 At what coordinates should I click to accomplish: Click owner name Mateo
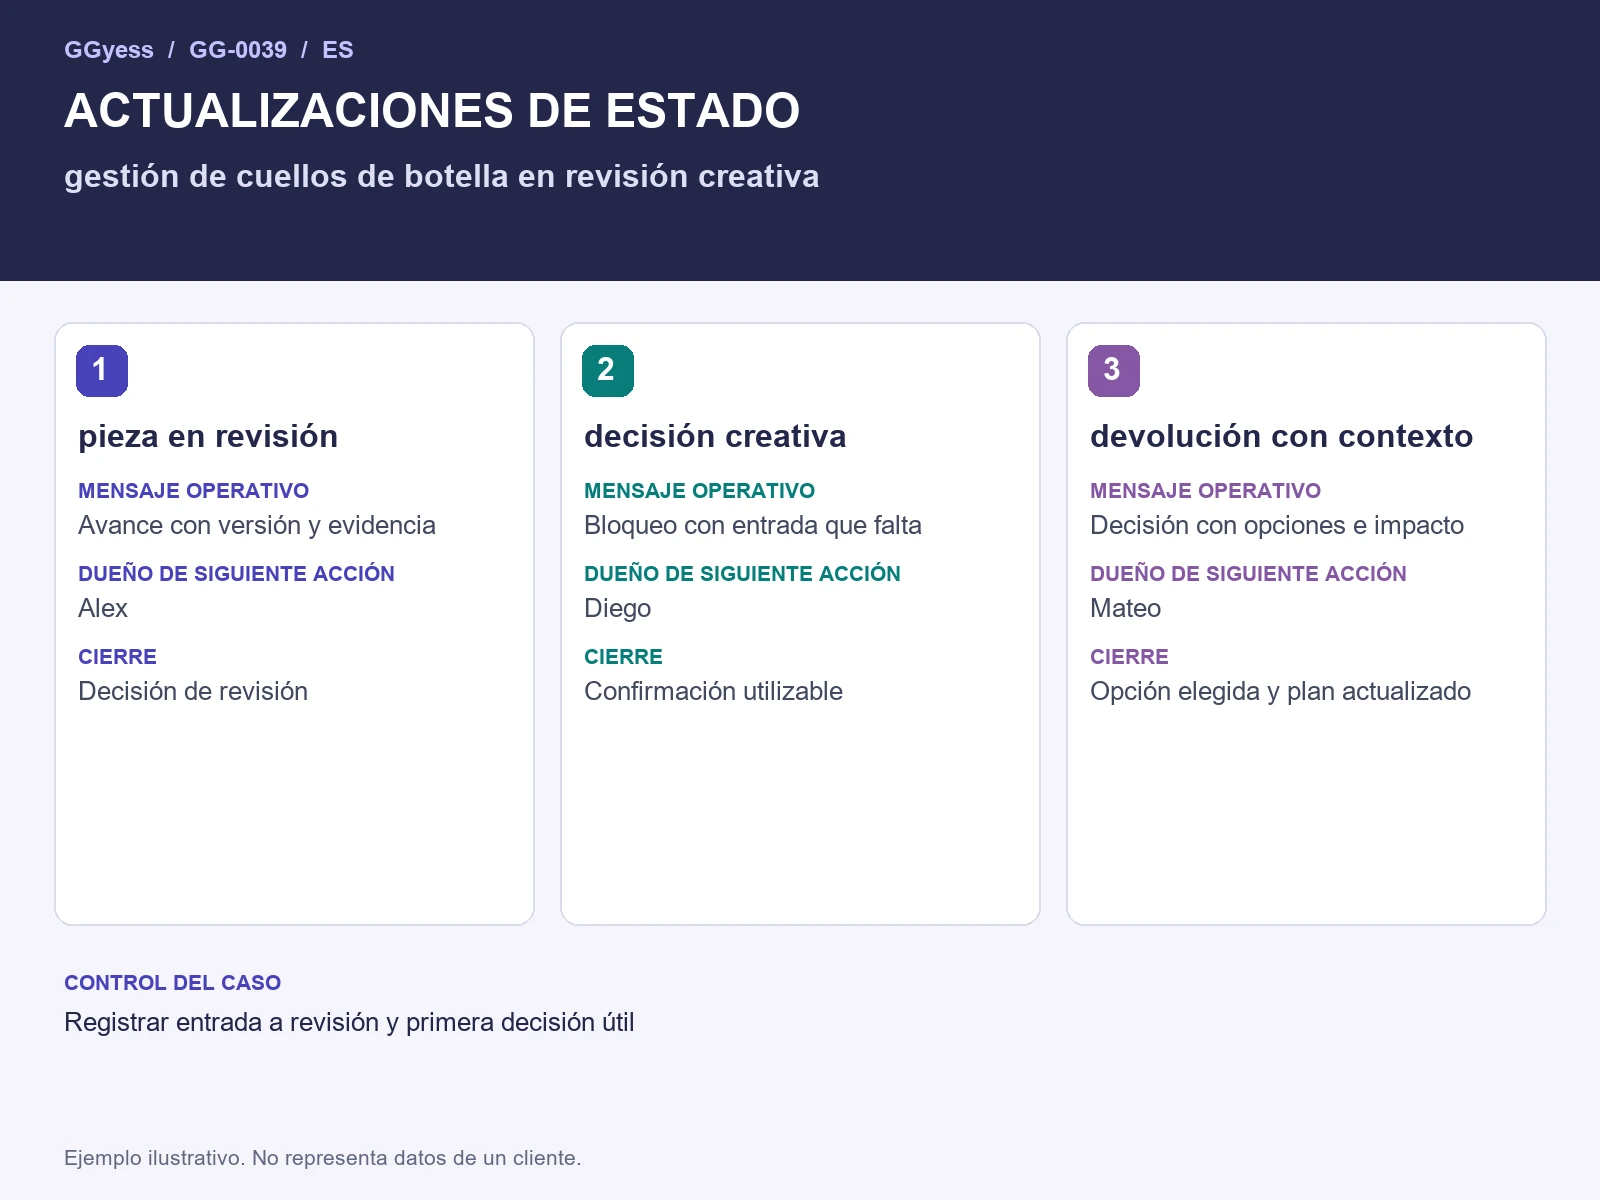click(x=1125, y=608)
